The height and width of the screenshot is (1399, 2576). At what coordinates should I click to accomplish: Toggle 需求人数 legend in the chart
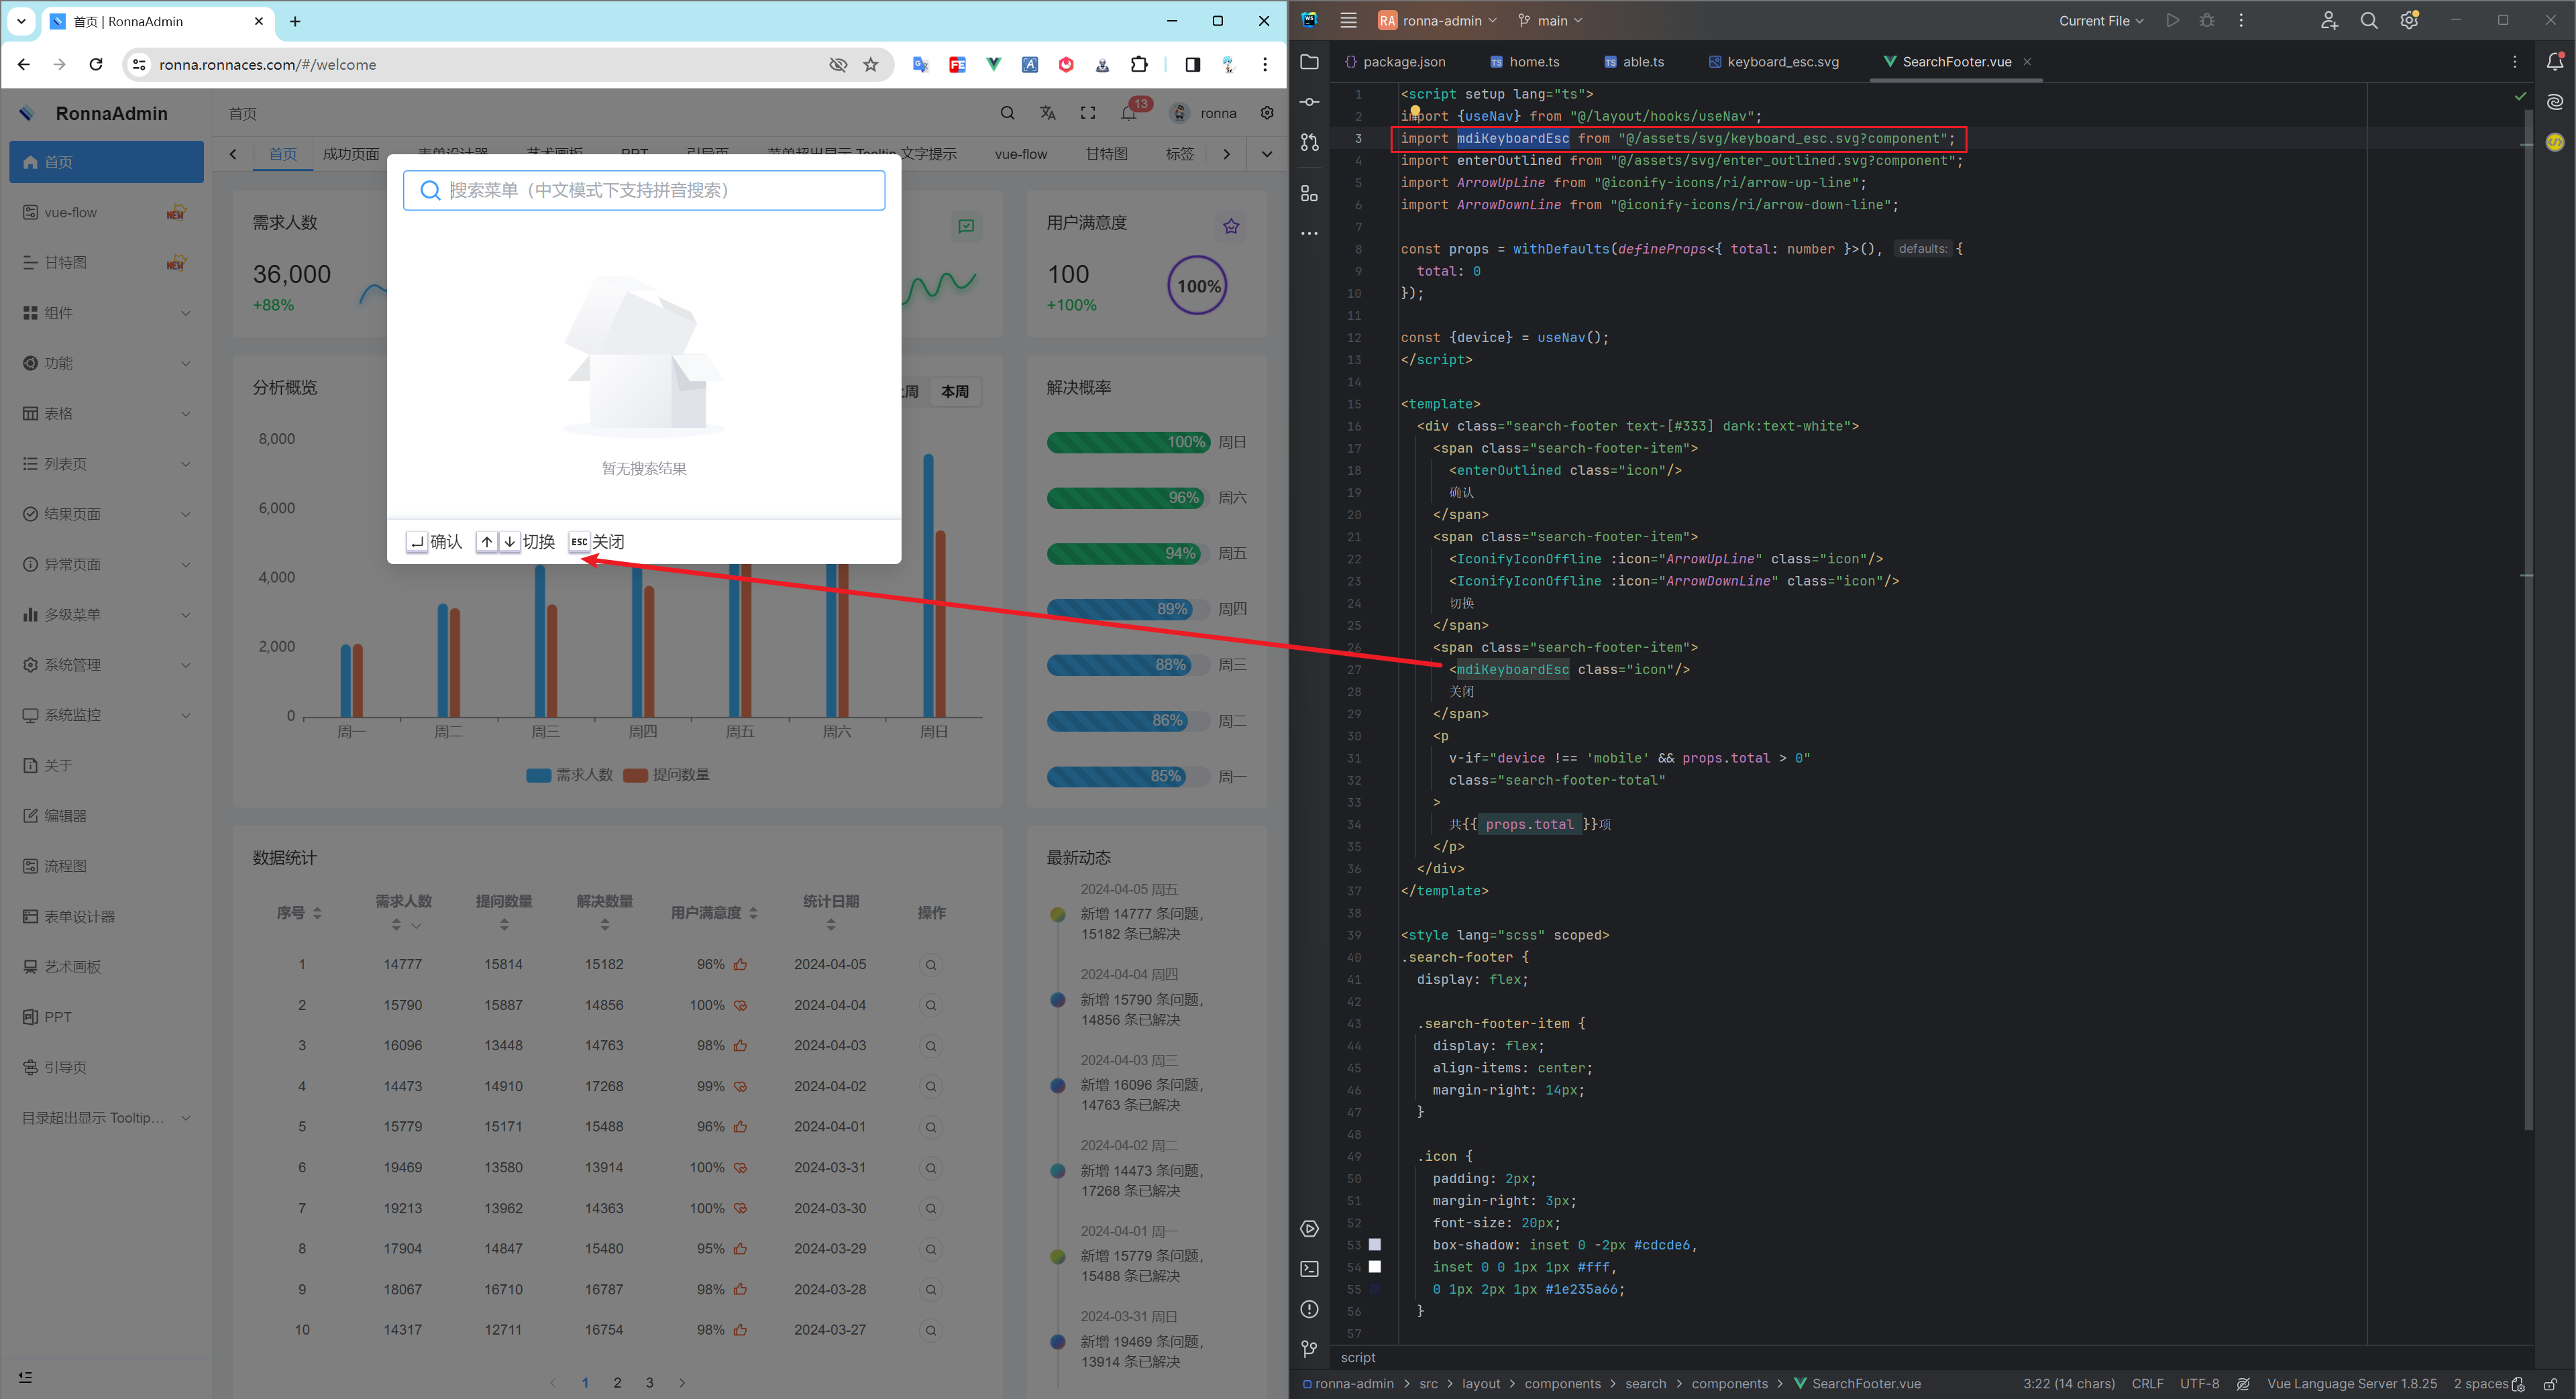(569, 775)
